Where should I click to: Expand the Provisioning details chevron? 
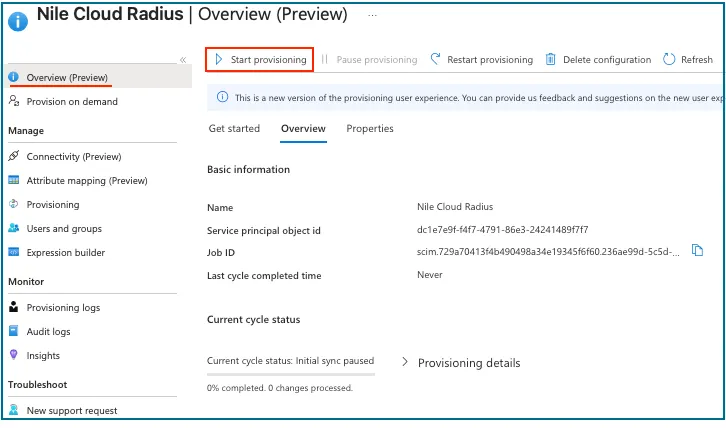[405, 362]
